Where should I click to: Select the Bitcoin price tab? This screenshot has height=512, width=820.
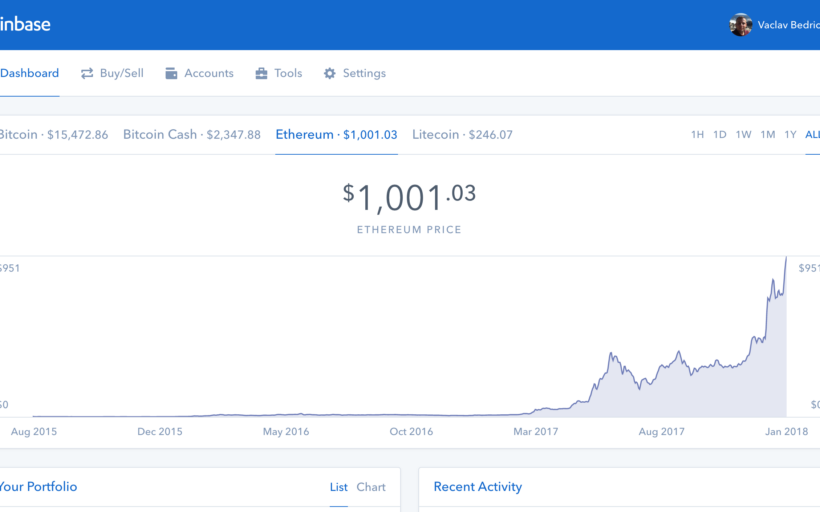tap(53, 134)
